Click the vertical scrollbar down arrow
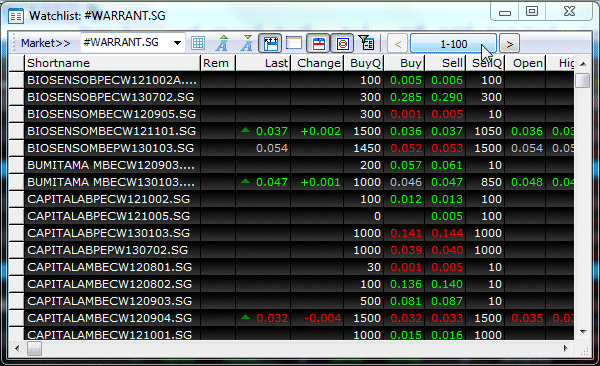 [583, 332]
